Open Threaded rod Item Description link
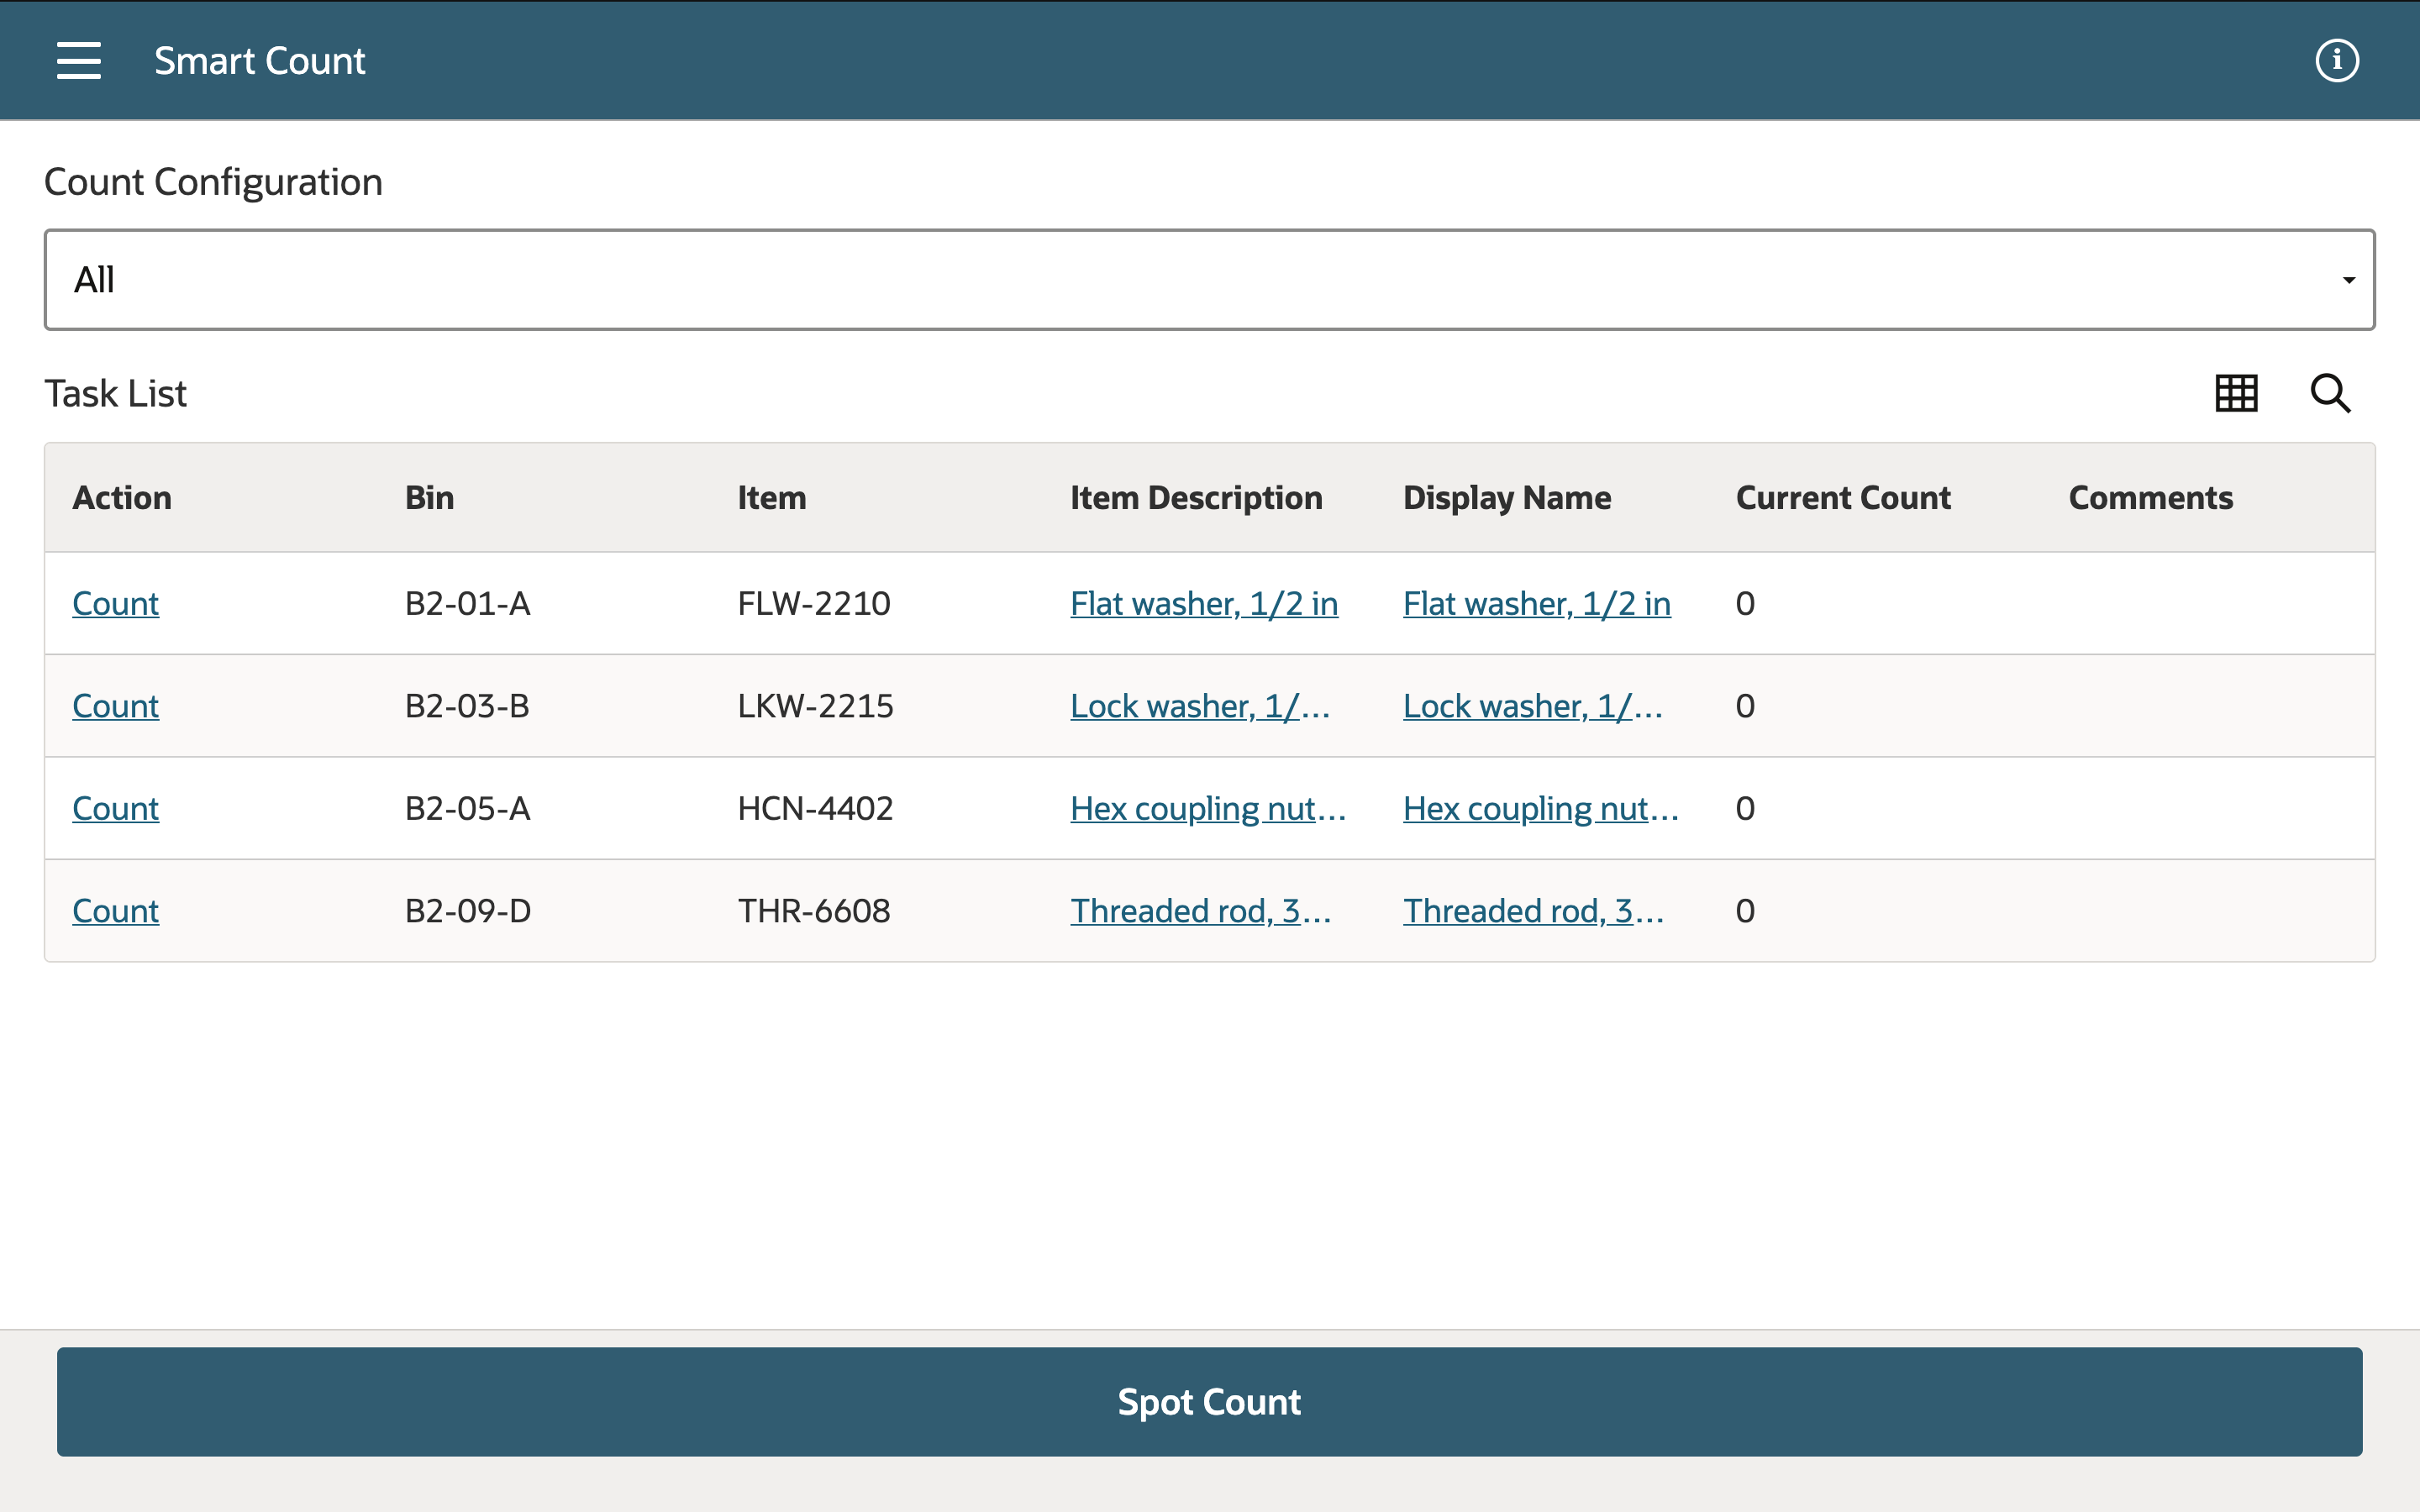Screen dimensions: 2420x1512 pos(1201,911)
